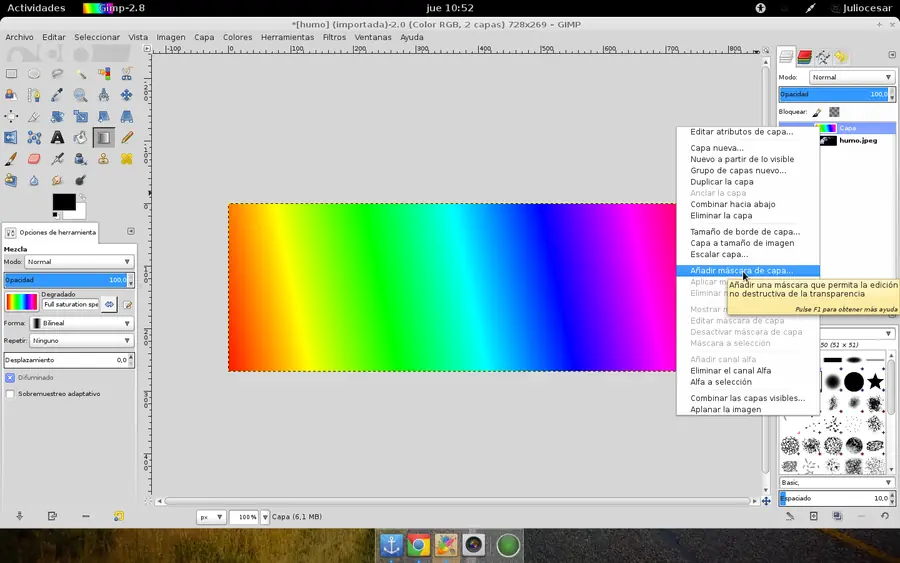Open the Channels tab icon
The image size is (900, 563).
point(804,57)
